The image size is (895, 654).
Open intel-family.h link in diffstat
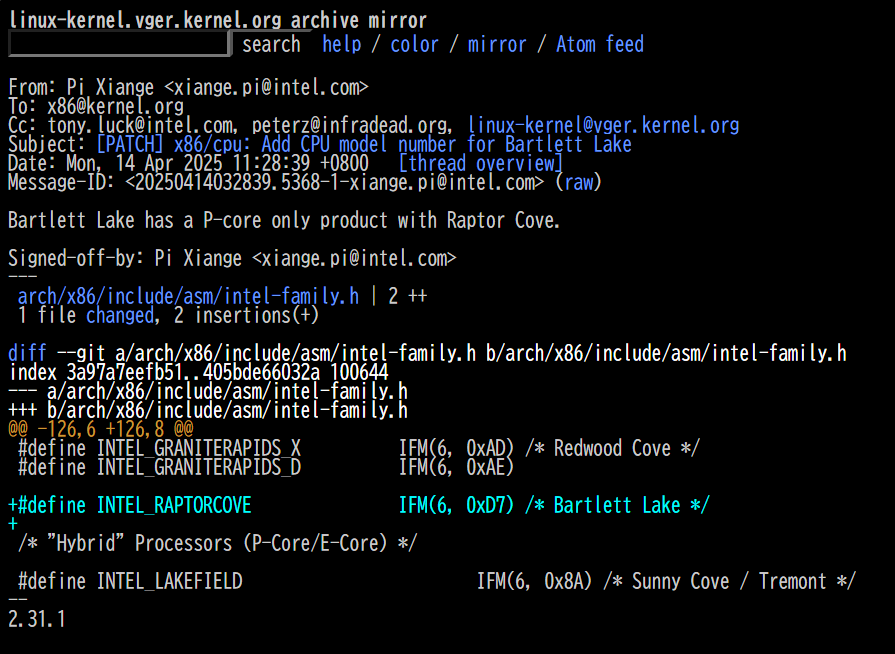[188, 297]
